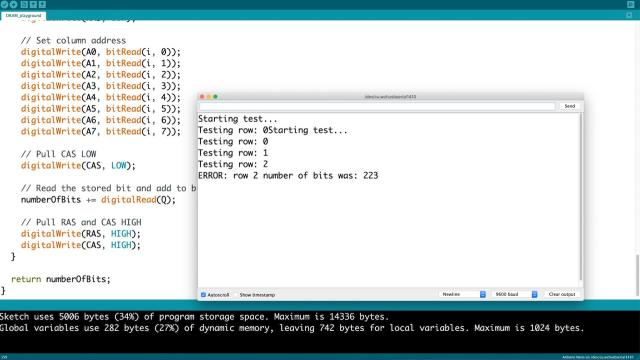The width and height of the screenshot is (640, 360).
Task: Close the Serial Monitor with red button
Action: (202, 97)
